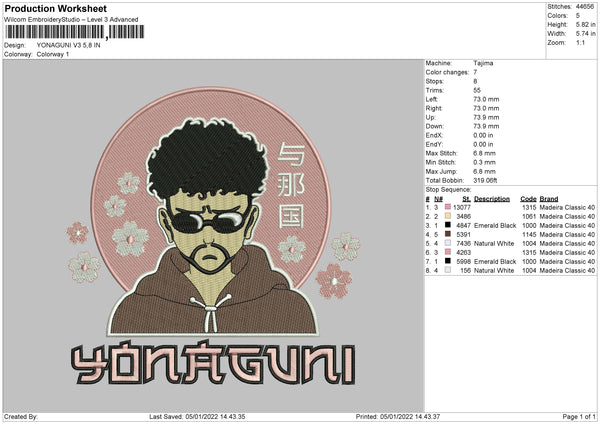Viewport: 600px width, 424px height.
Task: Click the 'EndX:' label
Action: pyautogui.click(x=434, y=135)
